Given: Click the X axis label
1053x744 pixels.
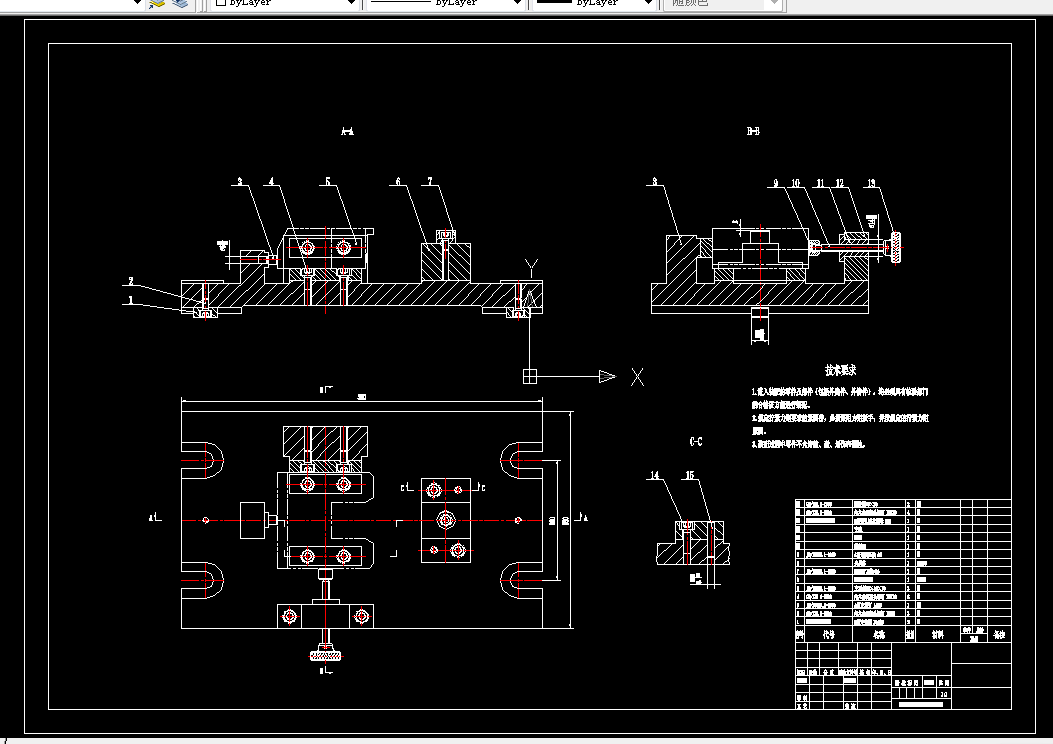Looking at the screenshot, I should pos(637,377).
